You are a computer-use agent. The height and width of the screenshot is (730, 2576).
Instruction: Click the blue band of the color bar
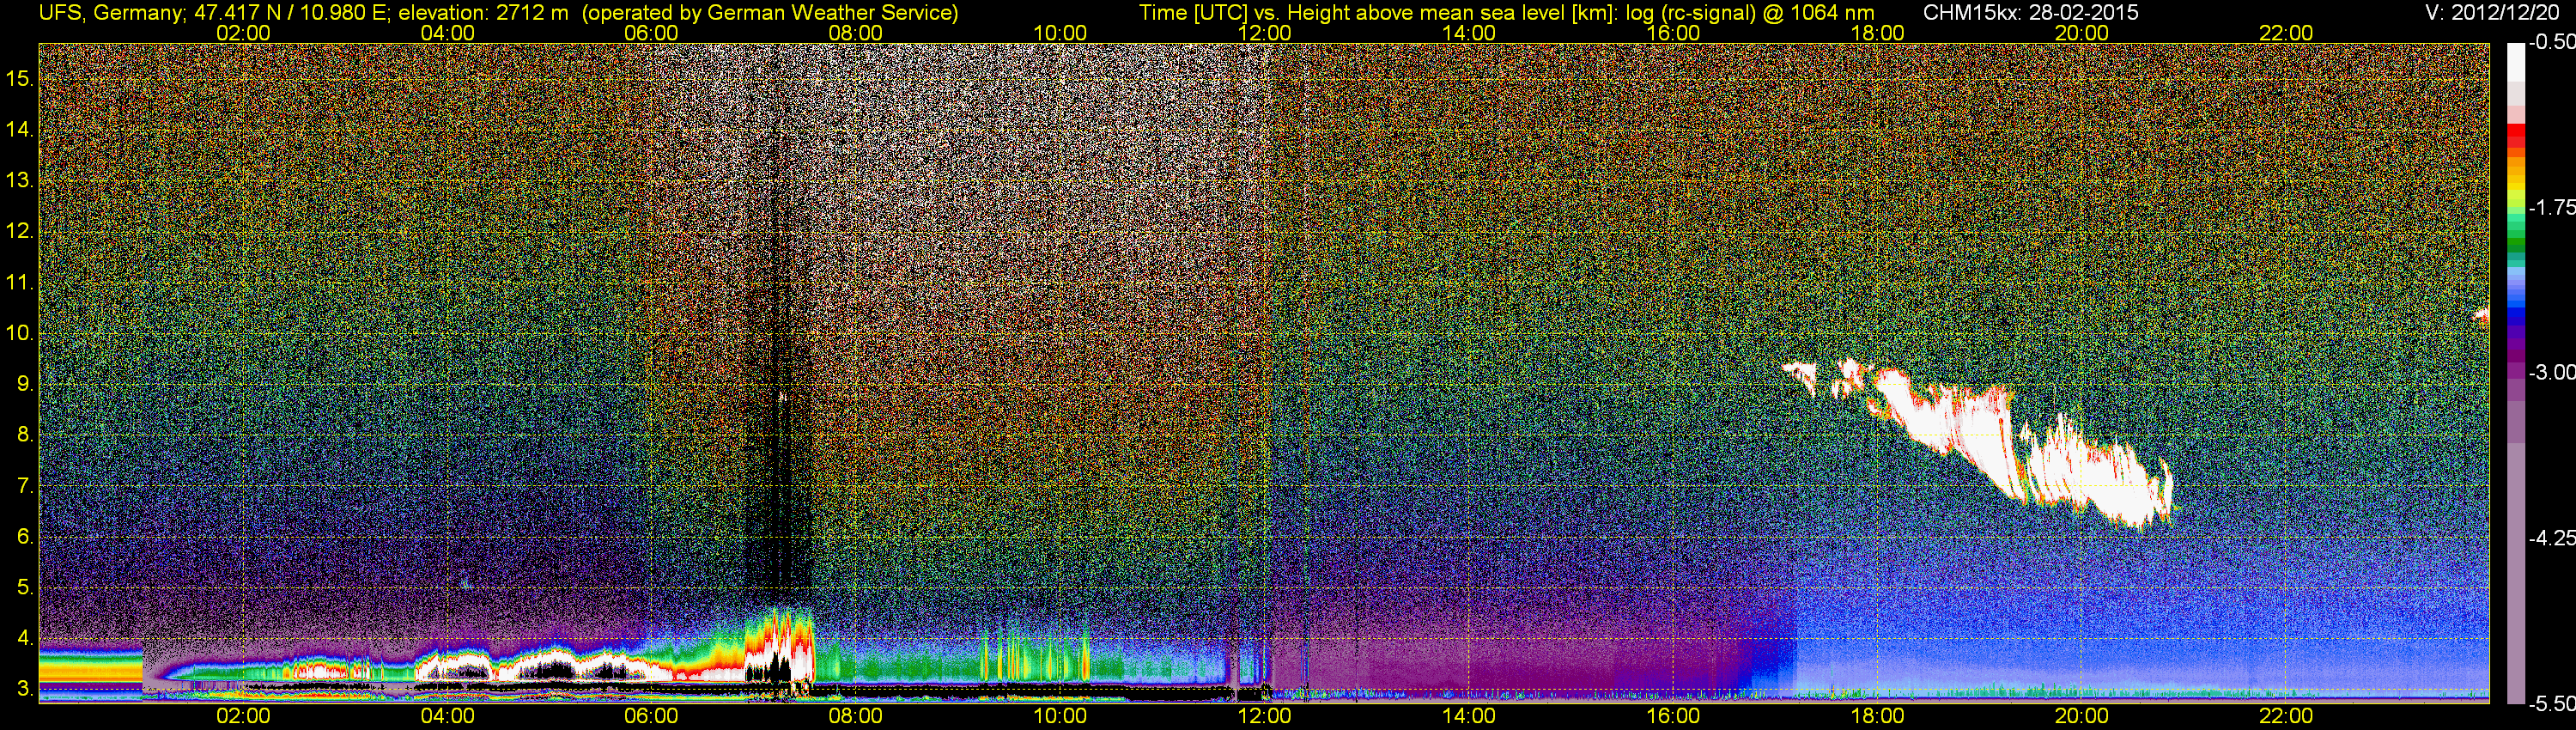click(2515, 318)
